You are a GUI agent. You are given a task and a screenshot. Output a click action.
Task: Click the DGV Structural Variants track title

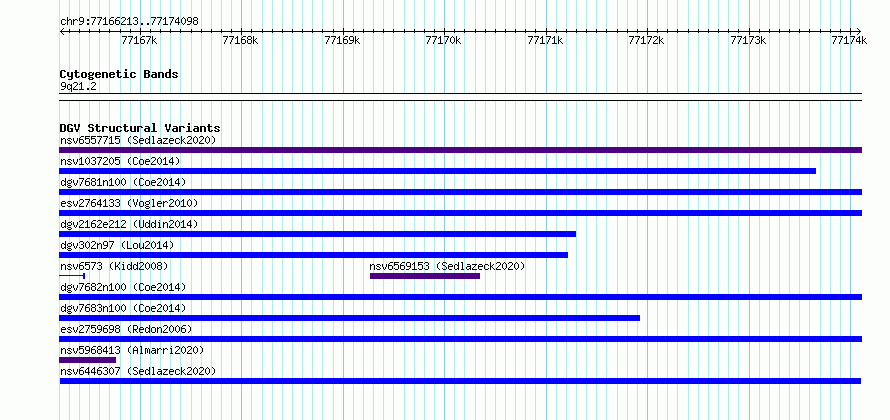click(x=140, y=128)
